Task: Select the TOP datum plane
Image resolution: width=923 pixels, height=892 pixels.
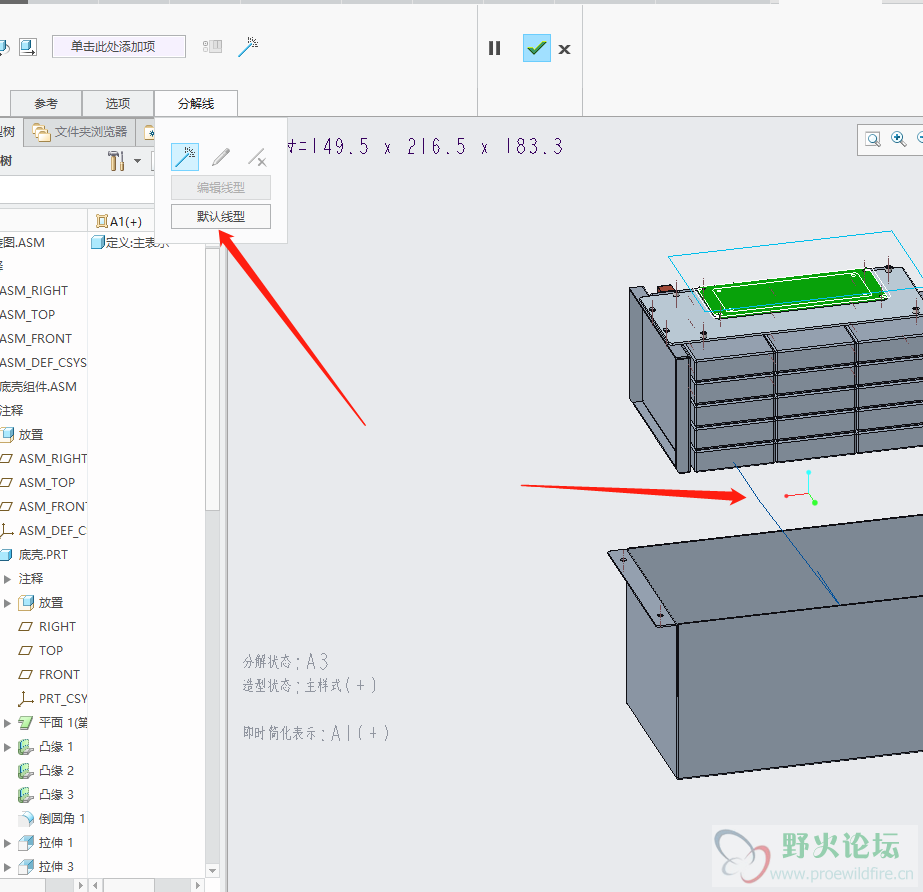Action: point(51,651)
